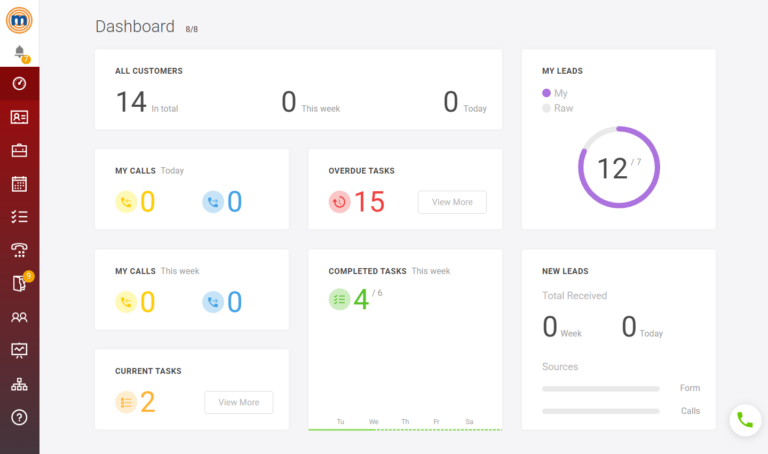Open the sidebar icon with orange badge
Screen dimensions: 768x454
19,284
